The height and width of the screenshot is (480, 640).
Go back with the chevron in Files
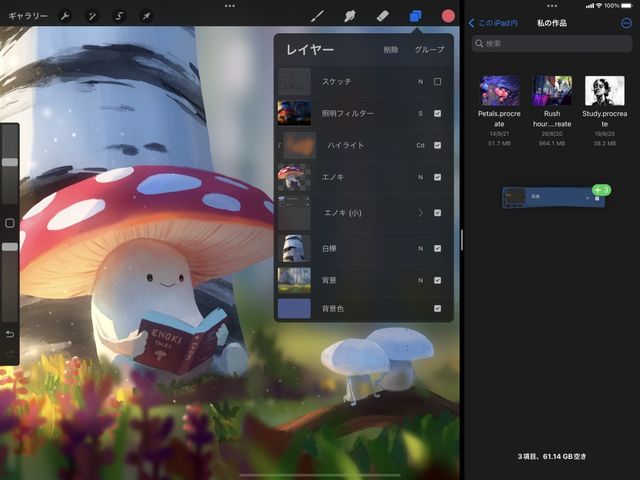(471, 23)
